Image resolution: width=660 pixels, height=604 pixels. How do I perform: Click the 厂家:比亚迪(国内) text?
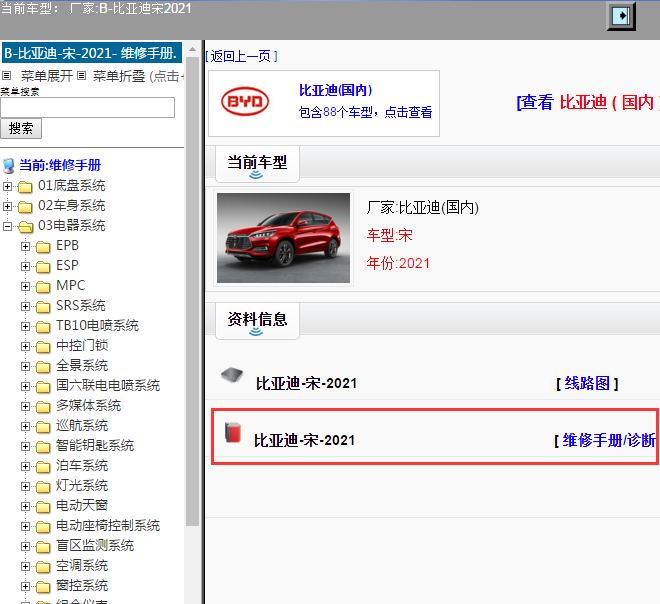[x=423, y=208]
